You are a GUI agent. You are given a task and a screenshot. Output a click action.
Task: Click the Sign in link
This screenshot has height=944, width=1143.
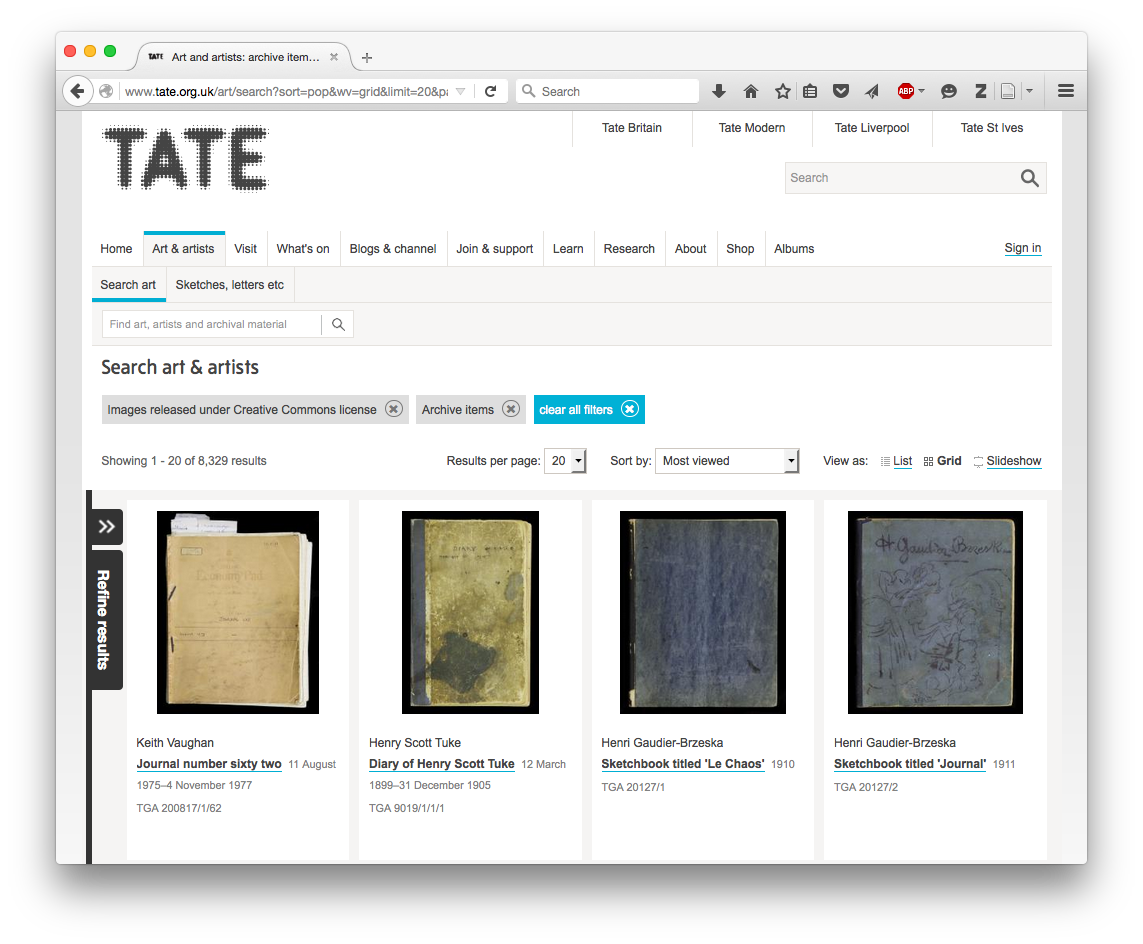point(1023,248)
